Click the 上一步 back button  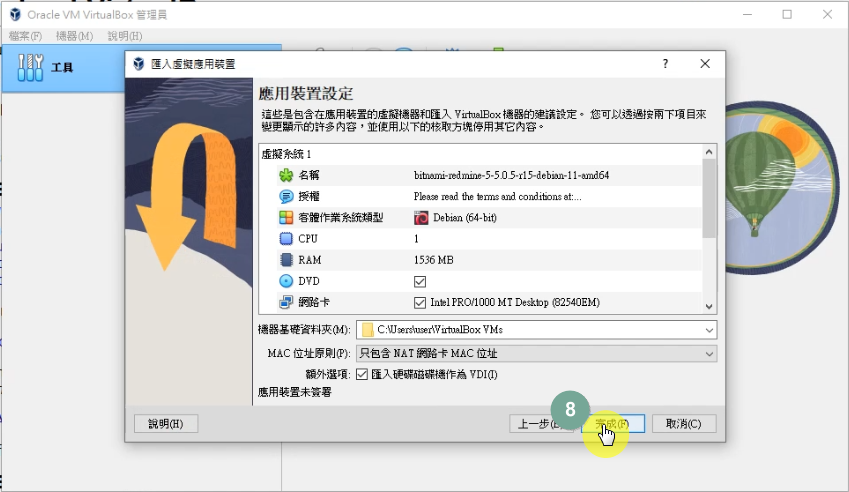541,424
